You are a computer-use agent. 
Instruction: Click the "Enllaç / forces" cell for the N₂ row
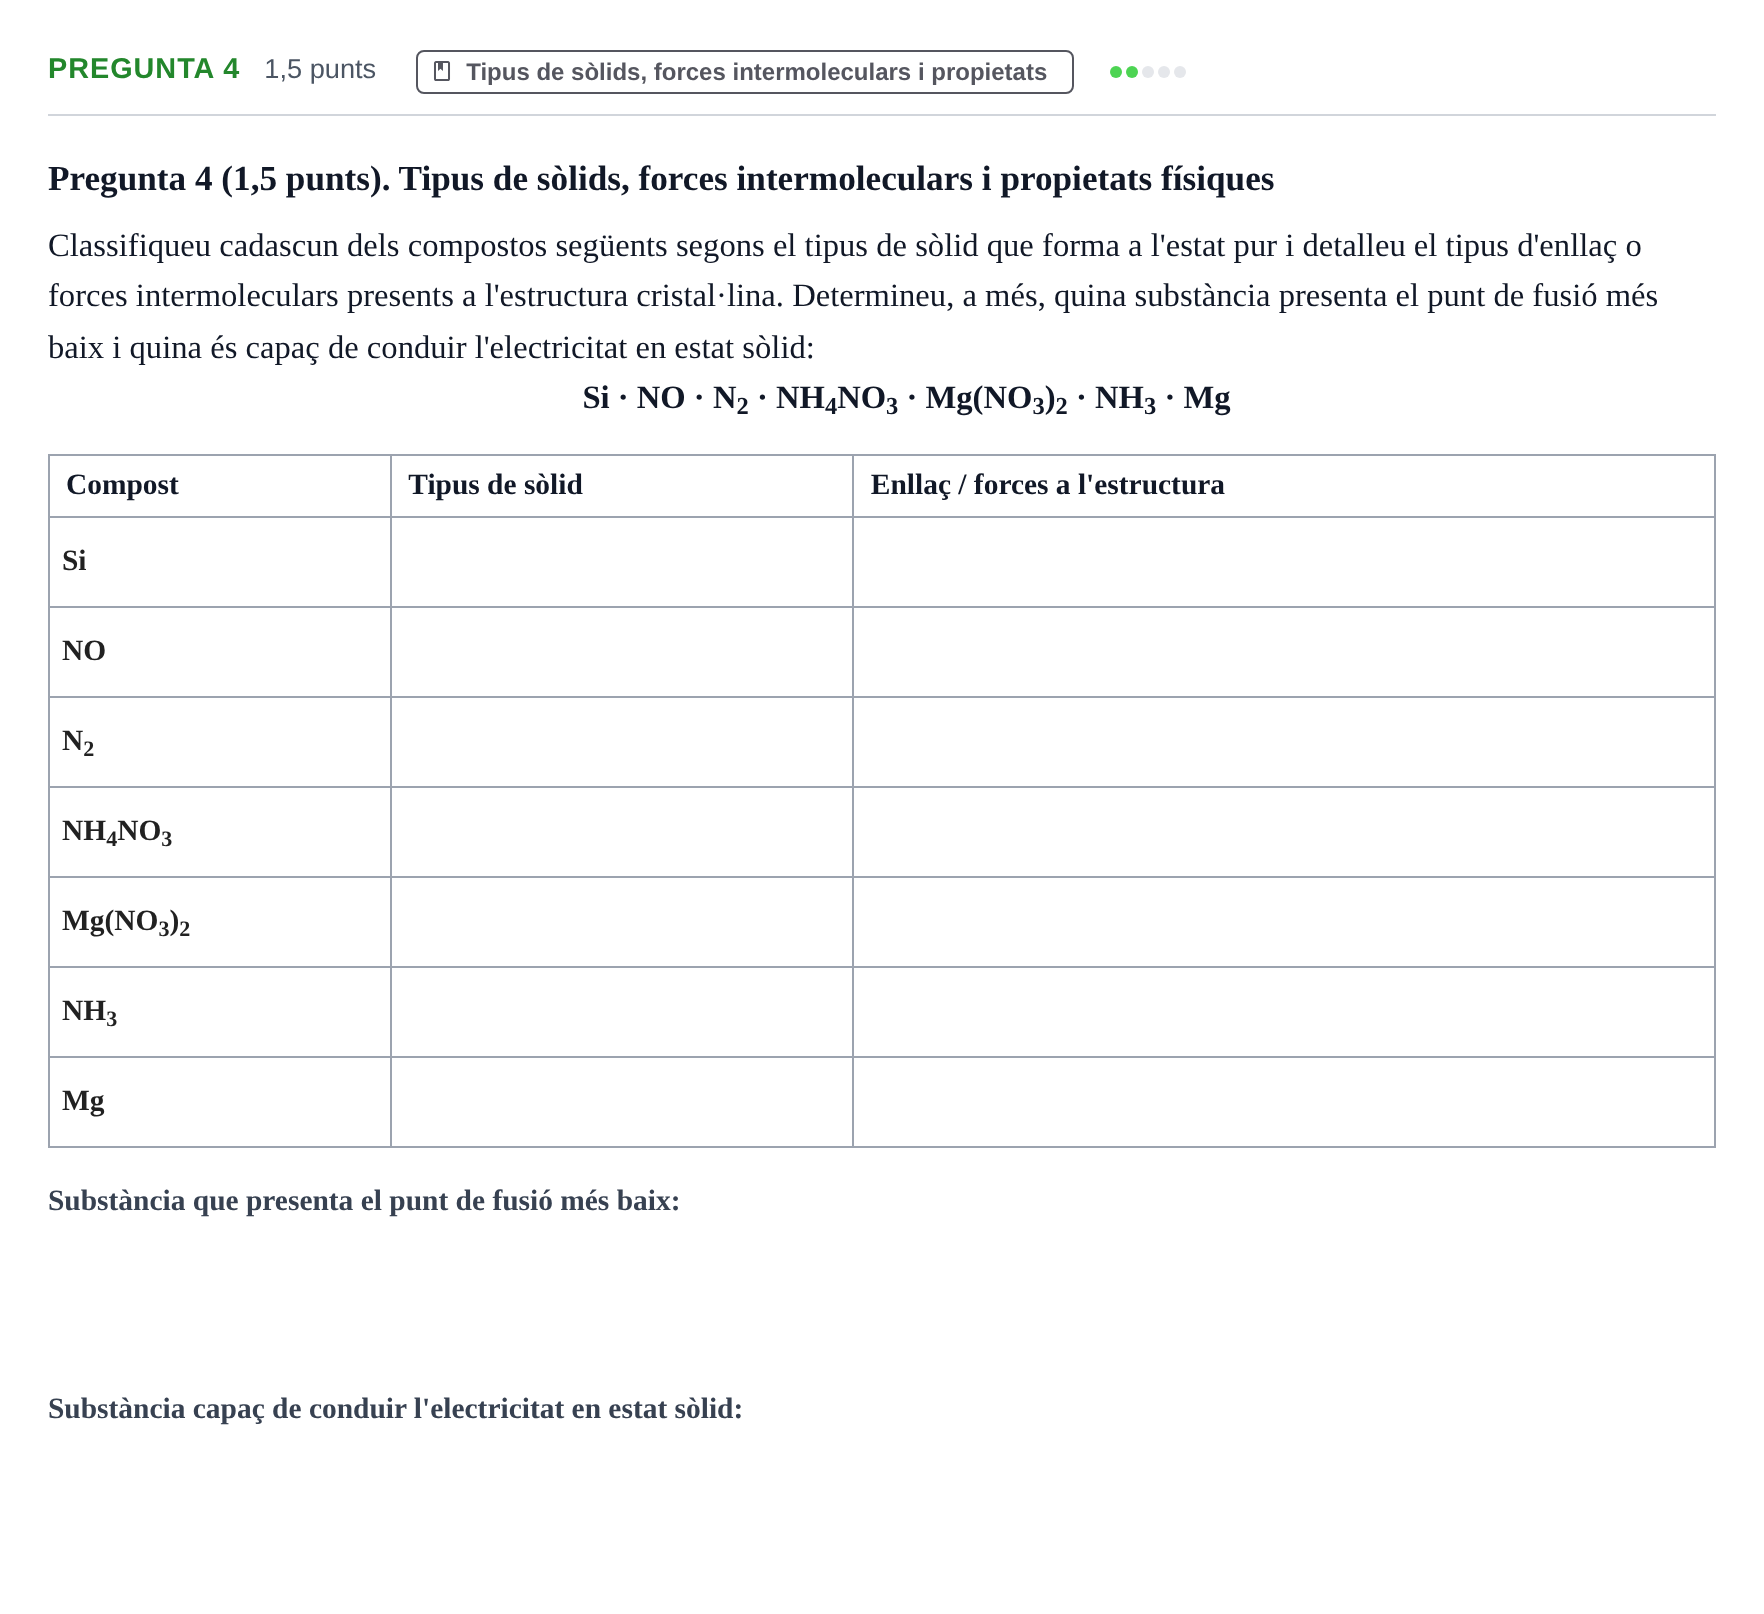[1284, 742]
